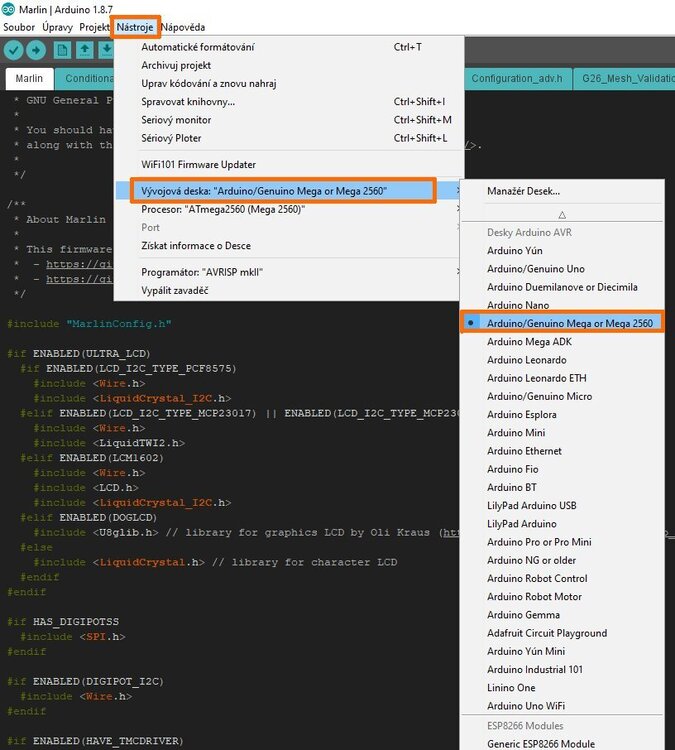Screen dimensions: 675x750
Task: Choose Generic ESP8266 Module board
Action: coord(562,743)
